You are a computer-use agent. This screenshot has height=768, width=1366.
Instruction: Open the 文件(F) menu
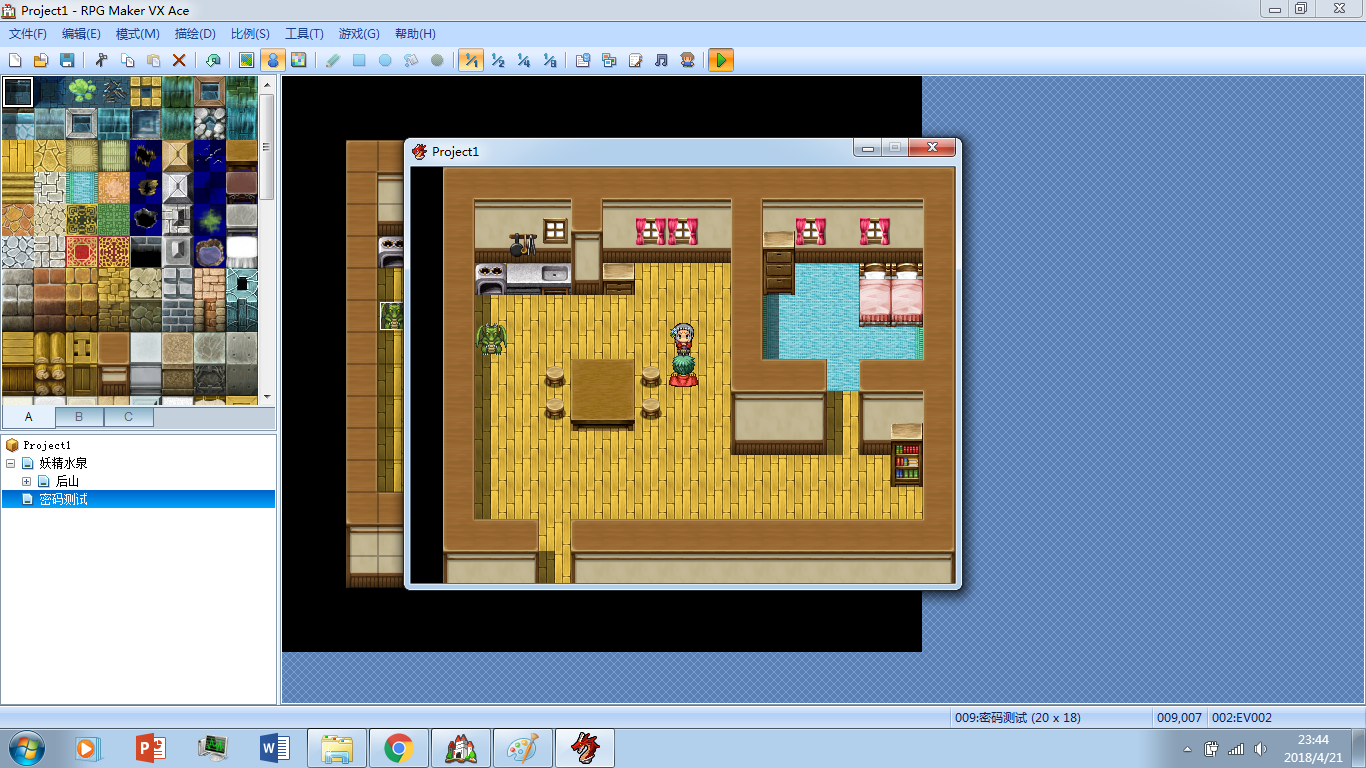point(28,34)
